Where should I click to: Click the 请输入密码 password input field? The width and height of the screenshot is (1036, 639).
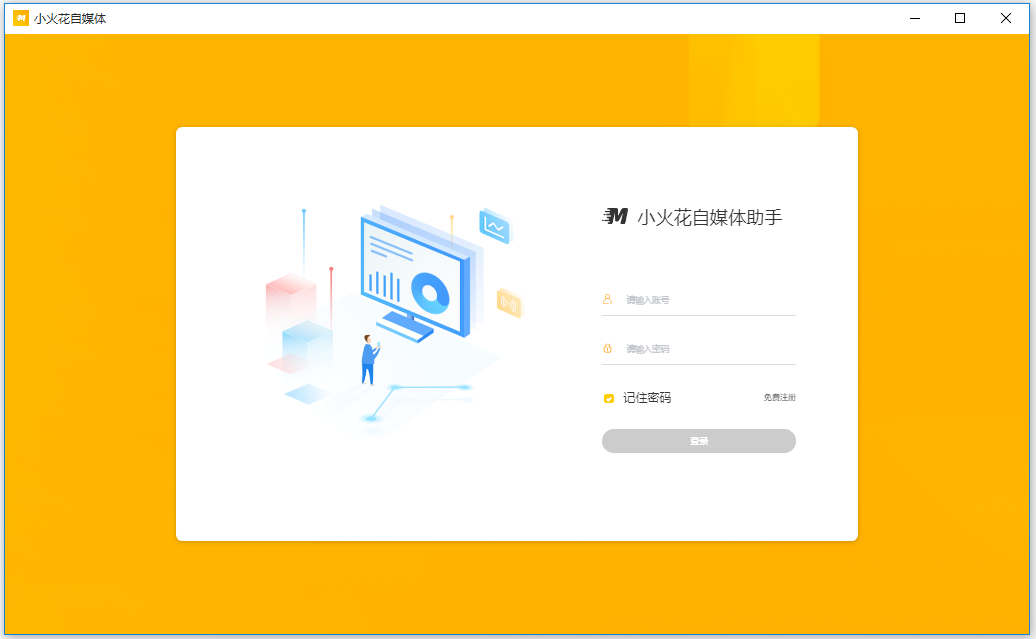[x=700, y=348]
